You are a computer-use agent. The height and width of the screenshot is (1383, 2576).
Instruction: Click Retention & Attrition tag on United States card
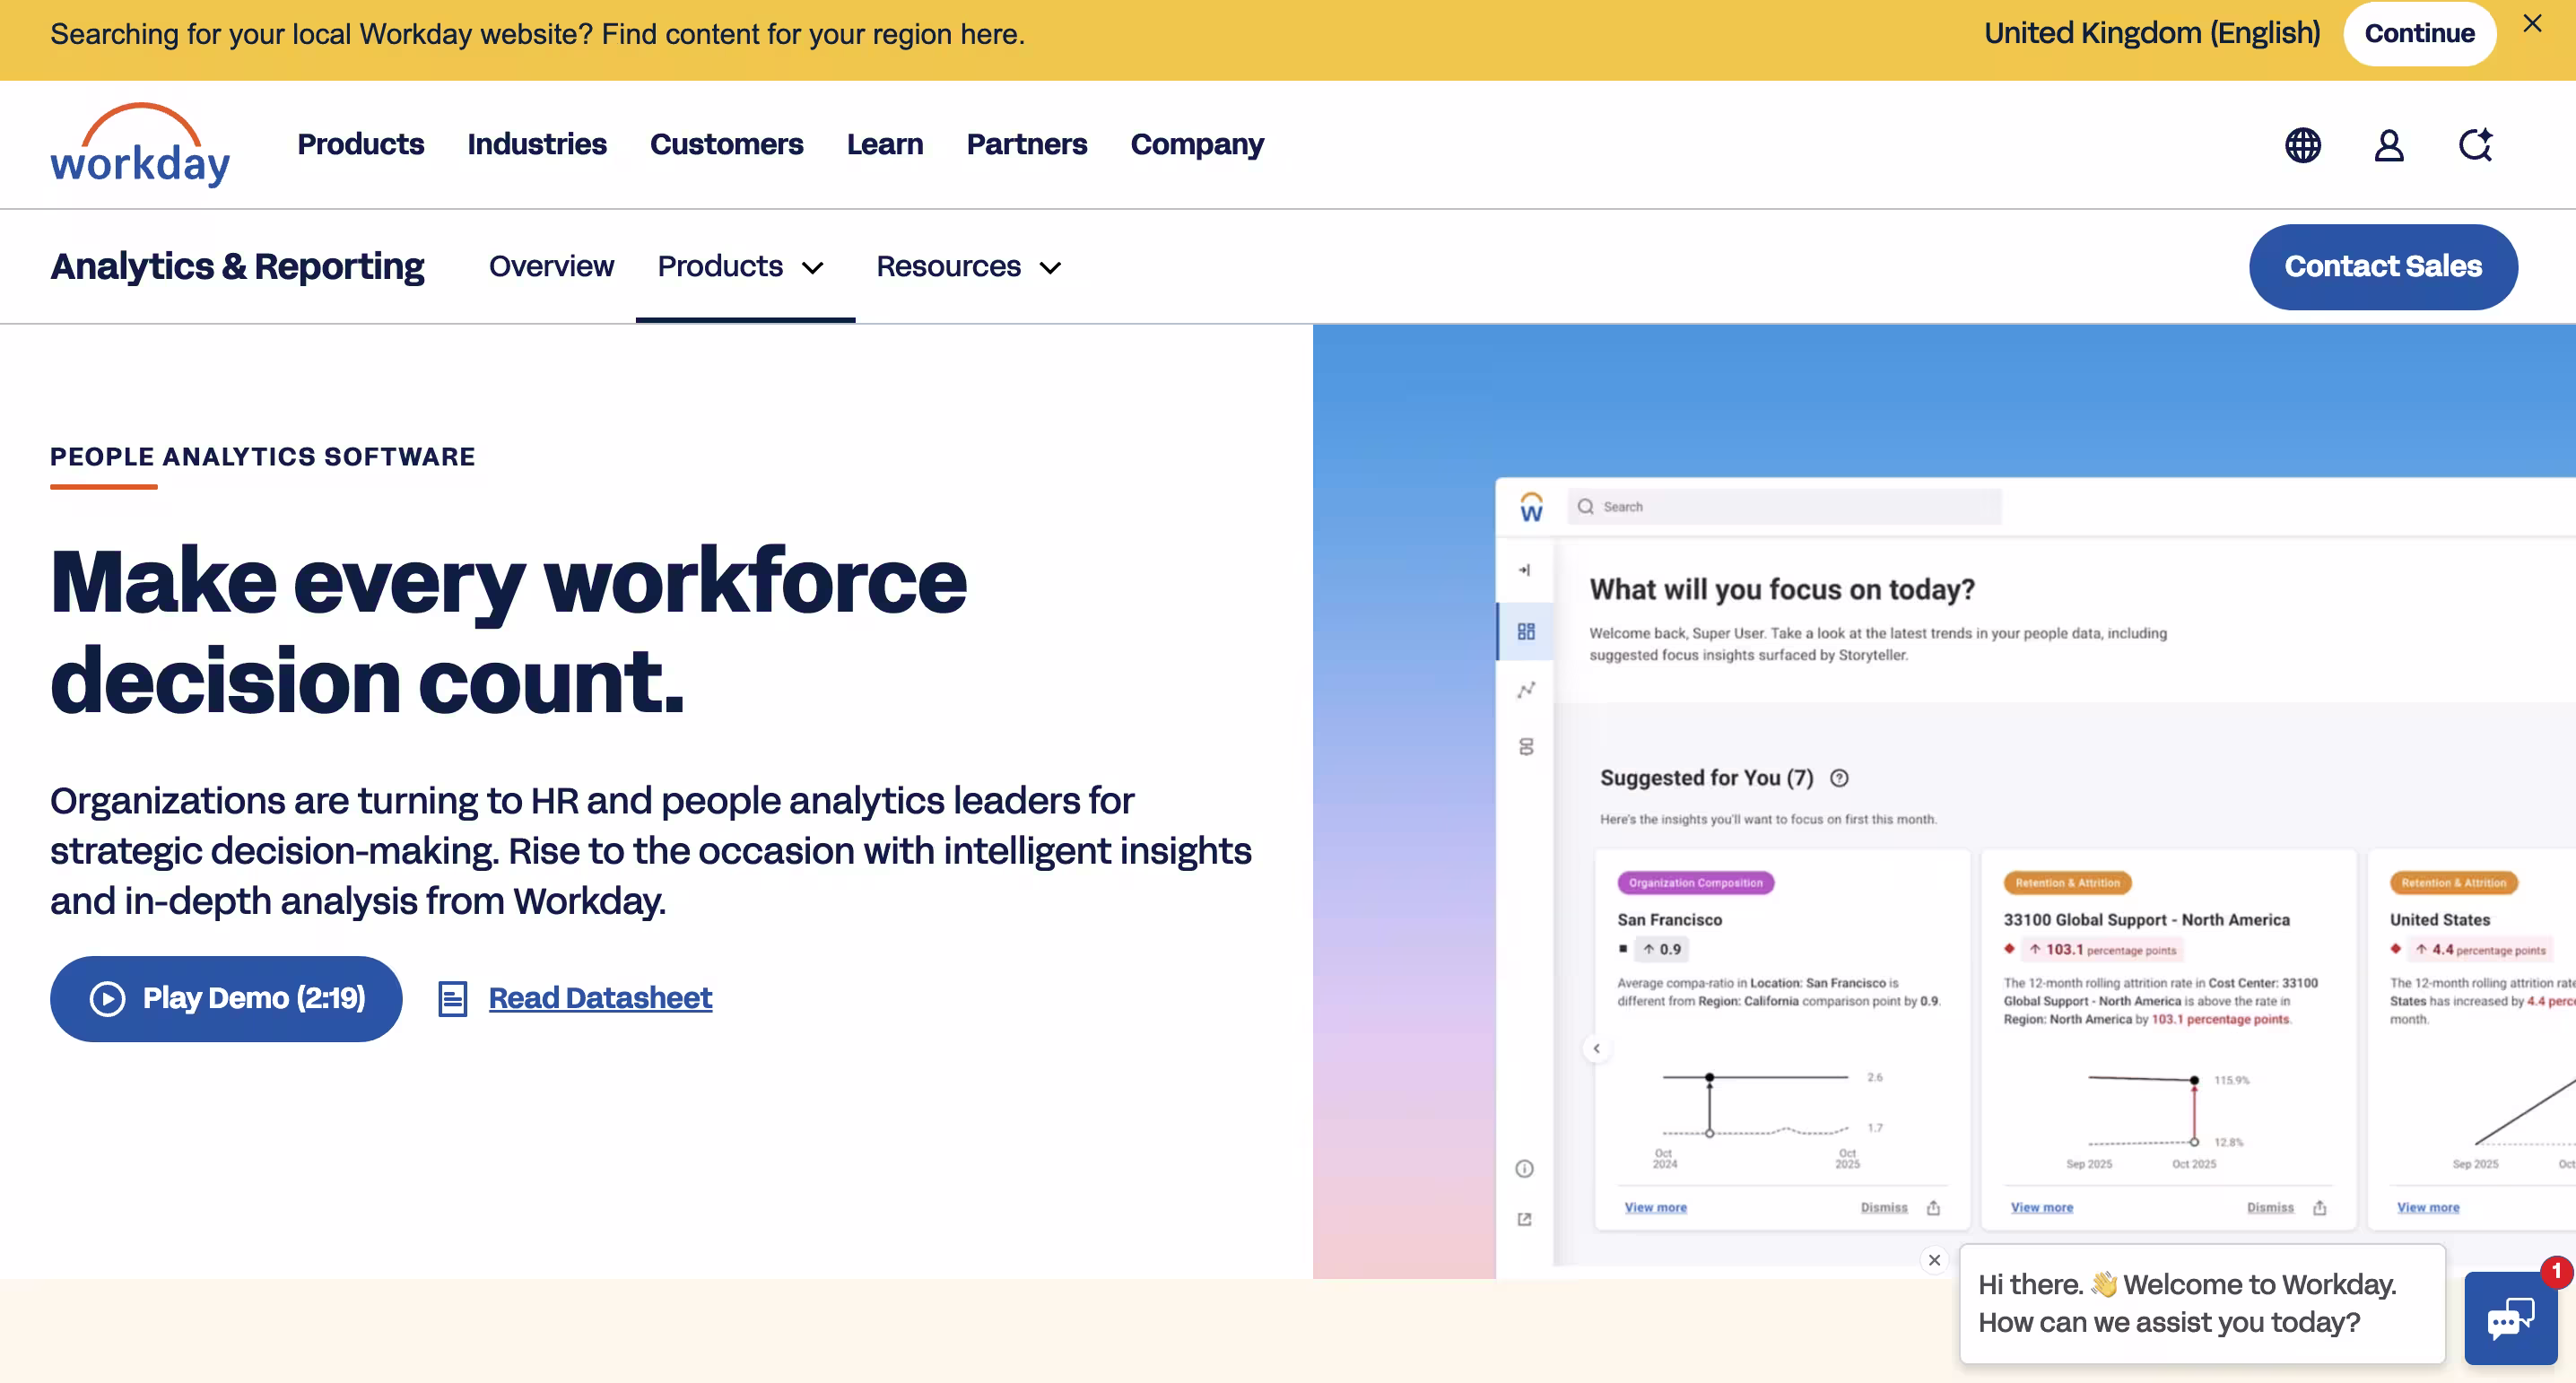pyautogui.click(x=2453, y=883)
